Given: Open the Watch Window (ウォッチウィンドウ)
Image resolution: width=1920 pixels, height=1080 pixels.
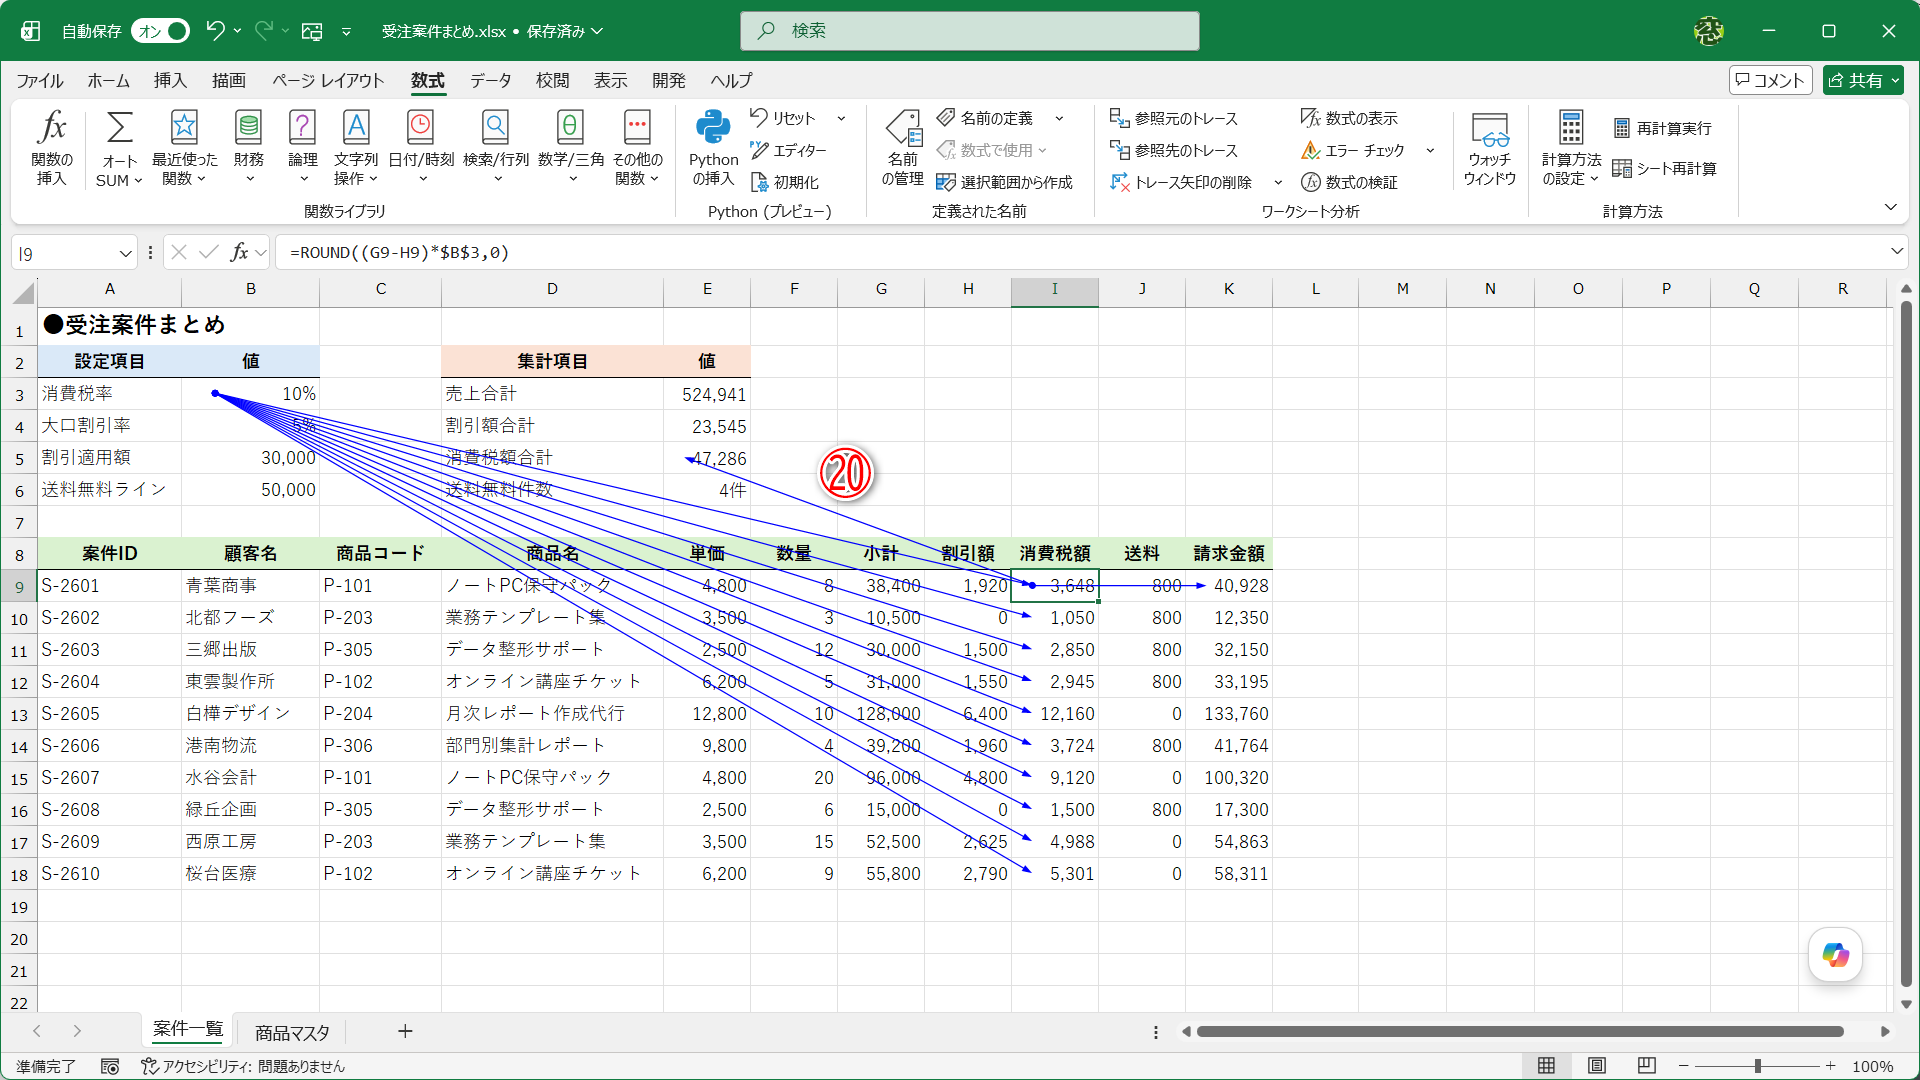Looking at the screenshot, I should coord(1489,148).
